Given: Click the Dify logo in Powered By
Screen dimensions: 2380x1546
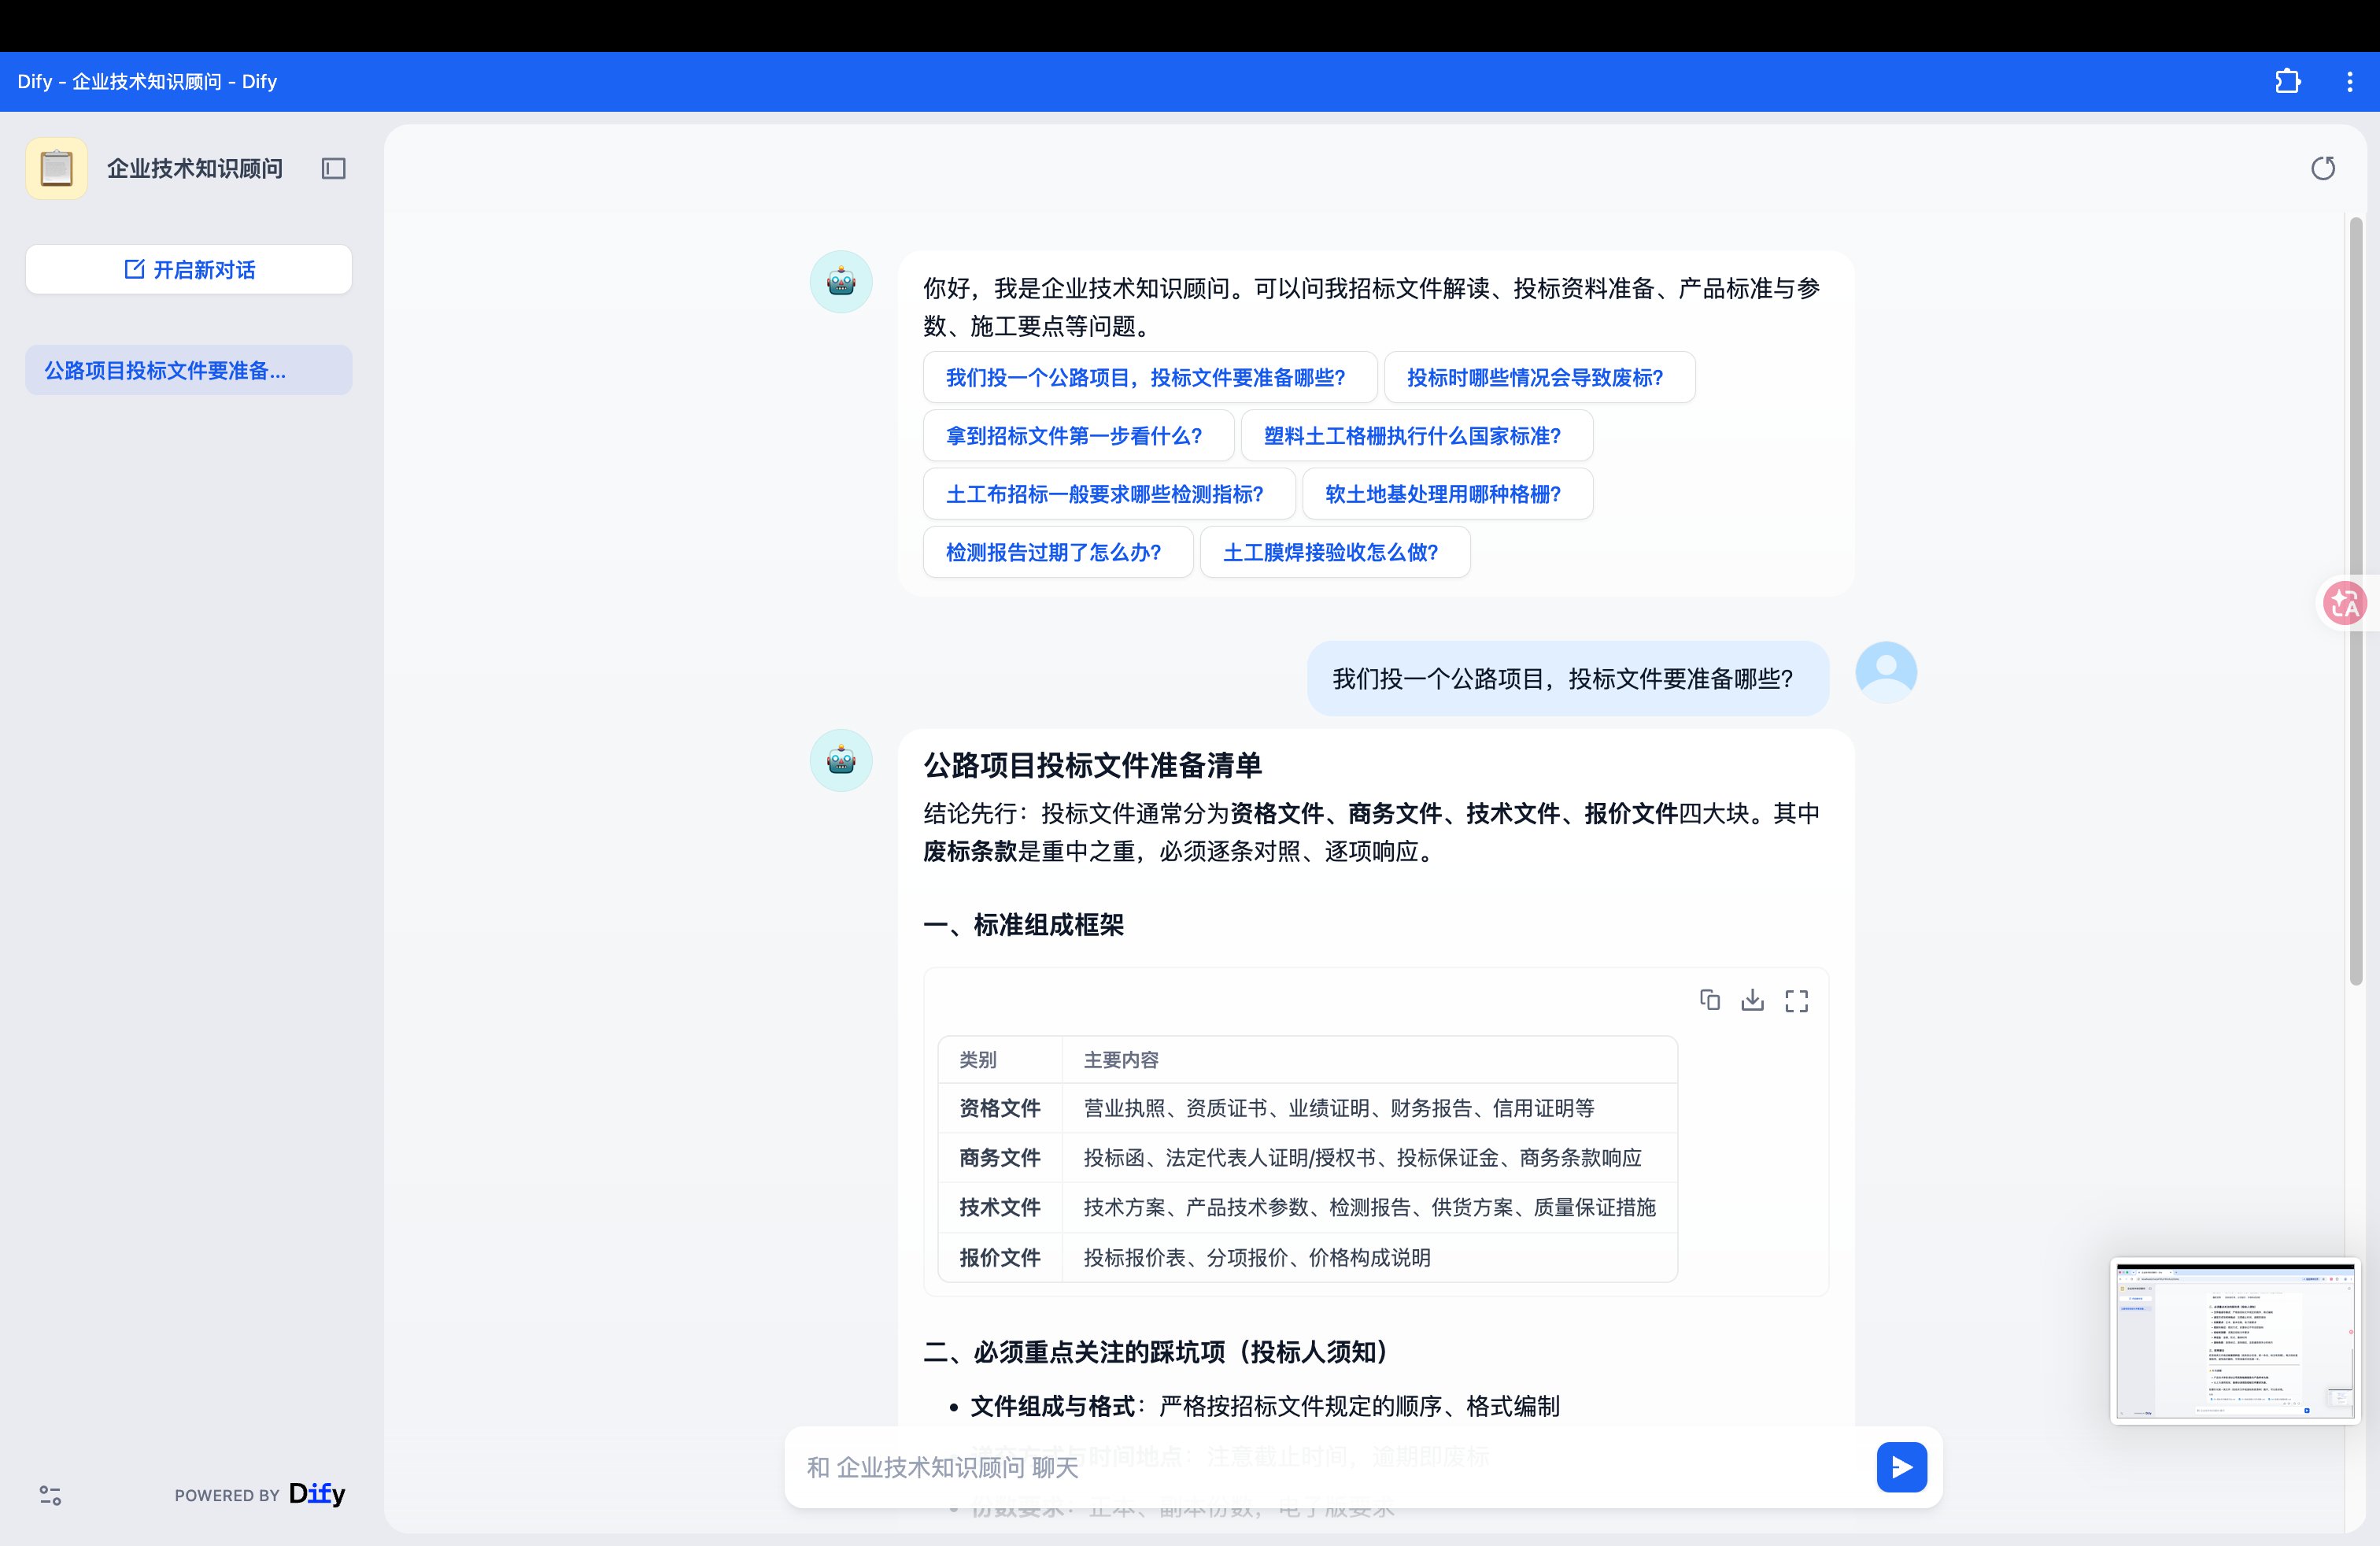Looking at the screenshot, I should [x=317, y=1494].
